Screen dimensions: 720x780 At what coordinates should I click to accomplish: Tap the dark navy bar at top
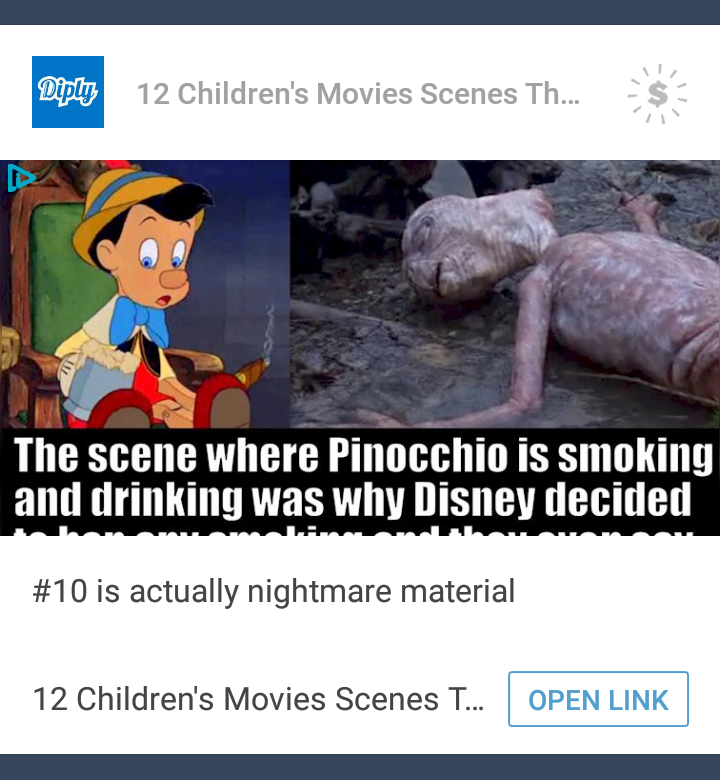click(x=360, y=12)
